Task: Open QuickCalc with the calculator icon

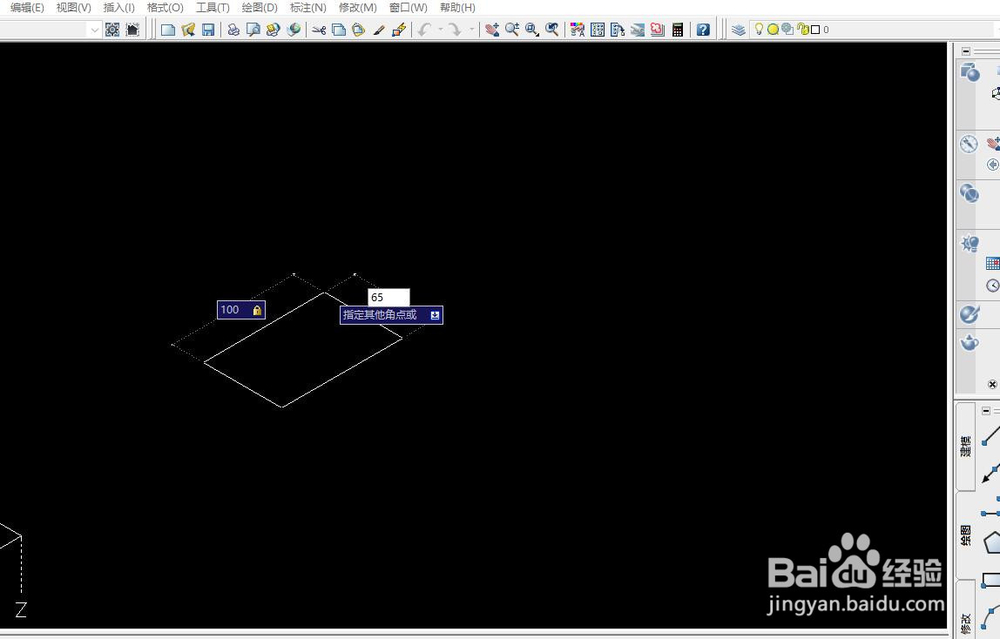Action: pyautogui.click(x=678, y=29)
